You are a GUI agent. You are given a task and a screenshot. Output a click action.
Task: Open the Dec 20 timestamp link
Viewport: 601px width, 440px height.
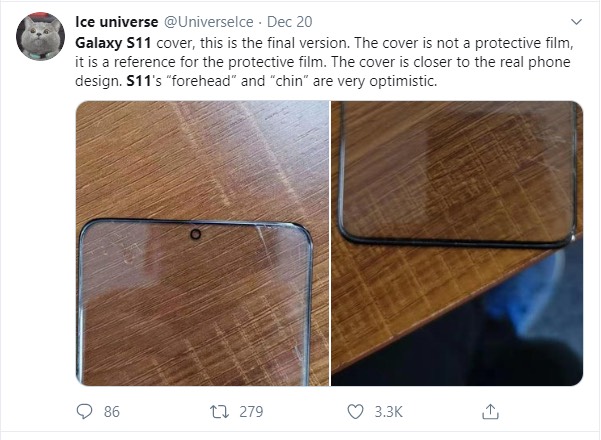click(x=290, y=20)
